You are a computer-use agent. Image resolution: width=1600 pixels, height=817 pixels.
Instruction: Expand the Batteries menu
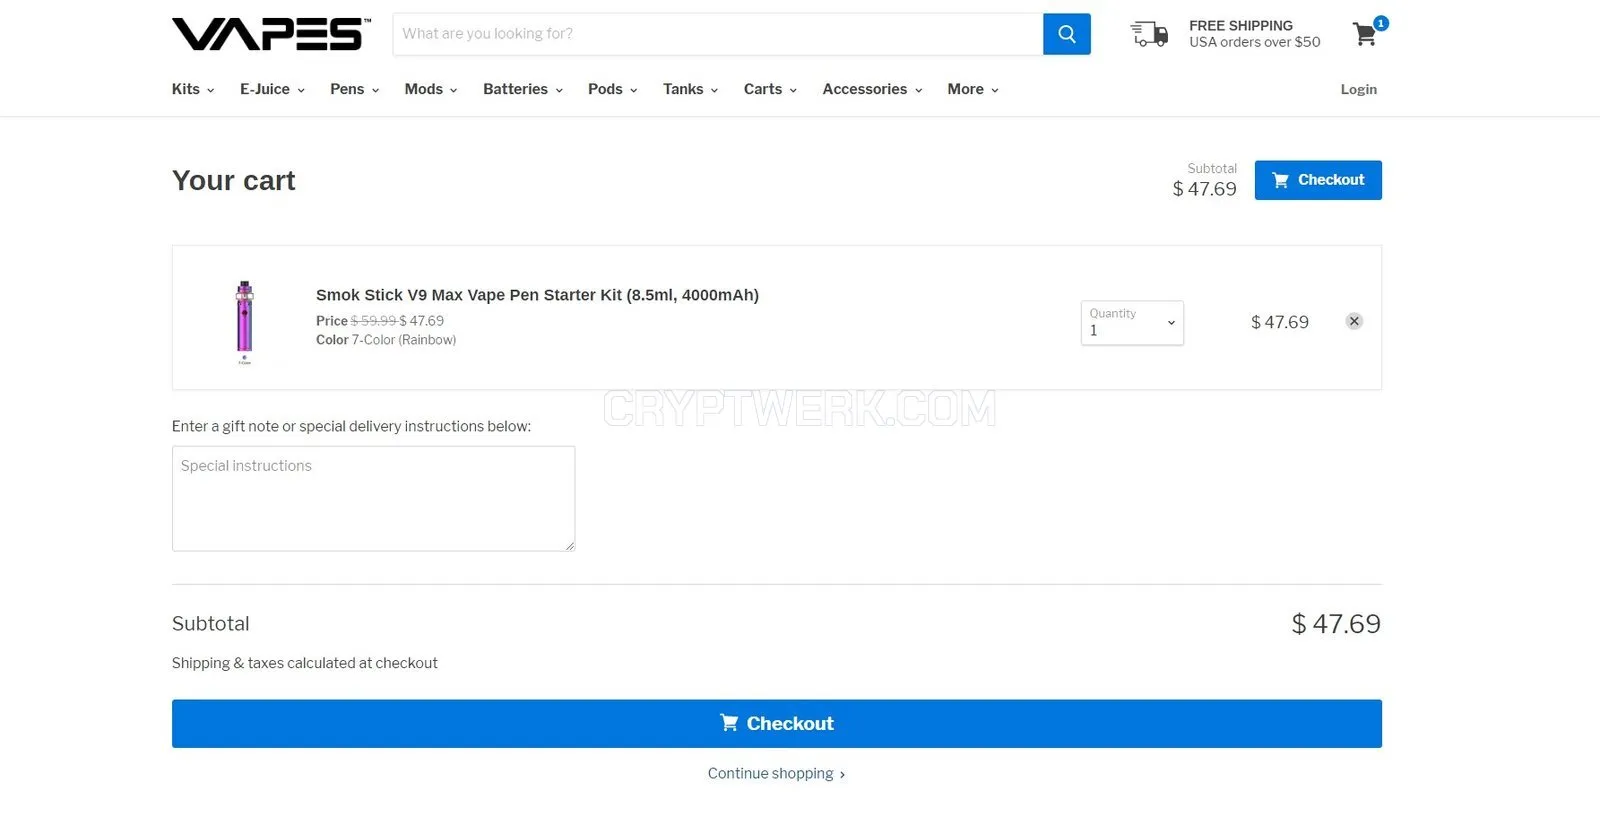click(x=523, y=89)
